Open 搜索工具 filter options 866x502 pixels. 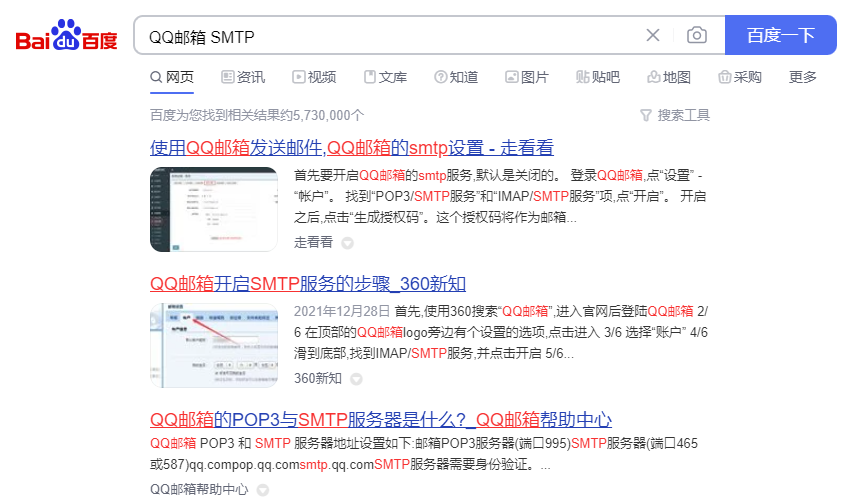(674, 115)
